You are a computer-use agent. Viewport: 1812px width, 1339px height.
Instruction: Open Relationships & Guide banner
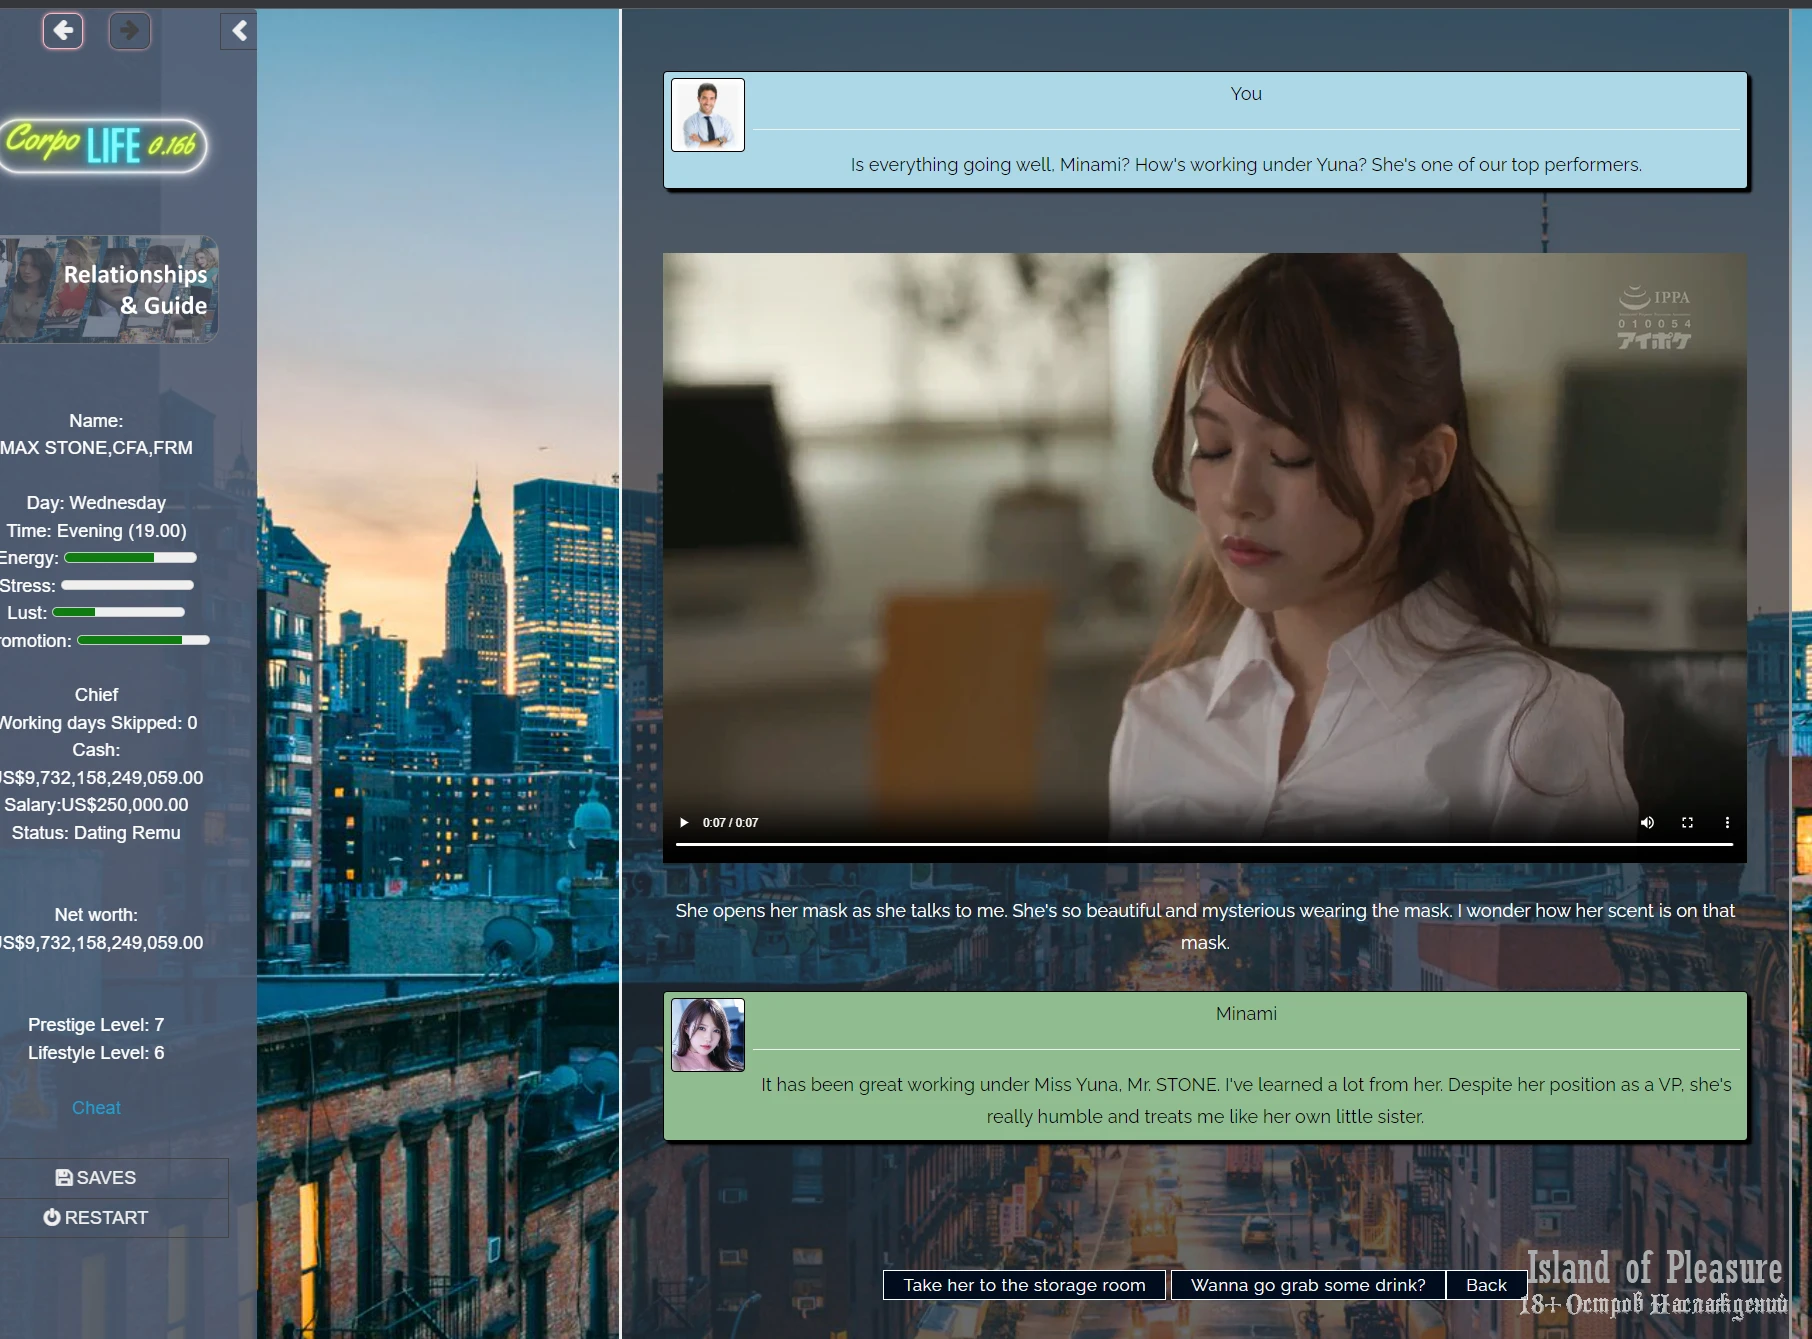pyautogui.click(x=108, y=290)
